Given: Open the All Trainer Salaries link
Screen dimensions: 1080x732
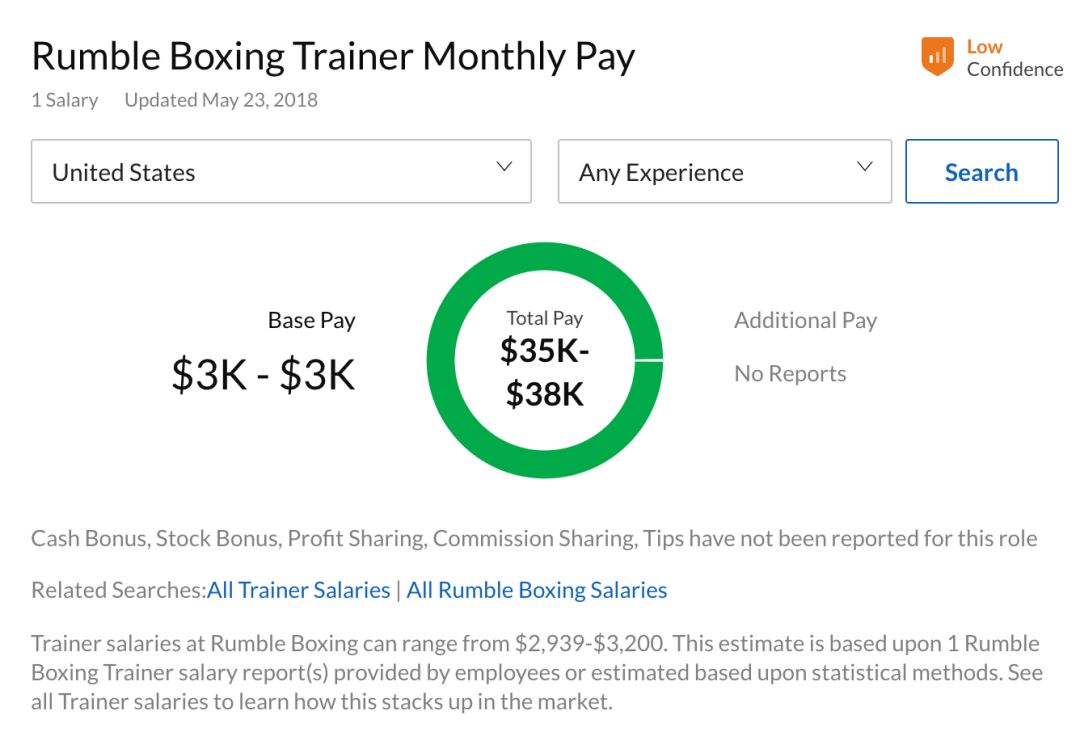Looking at the screenshot, I should pyautogui.click(x=298, y=590).
